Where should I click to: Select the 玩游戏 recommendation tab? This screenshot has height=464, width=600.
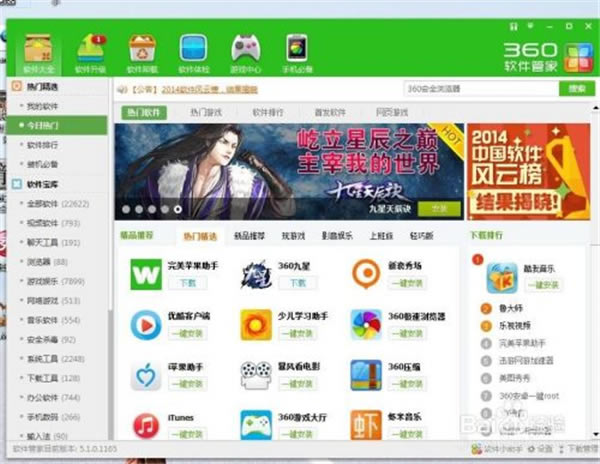pyautogui.click(x=293, y=236)
